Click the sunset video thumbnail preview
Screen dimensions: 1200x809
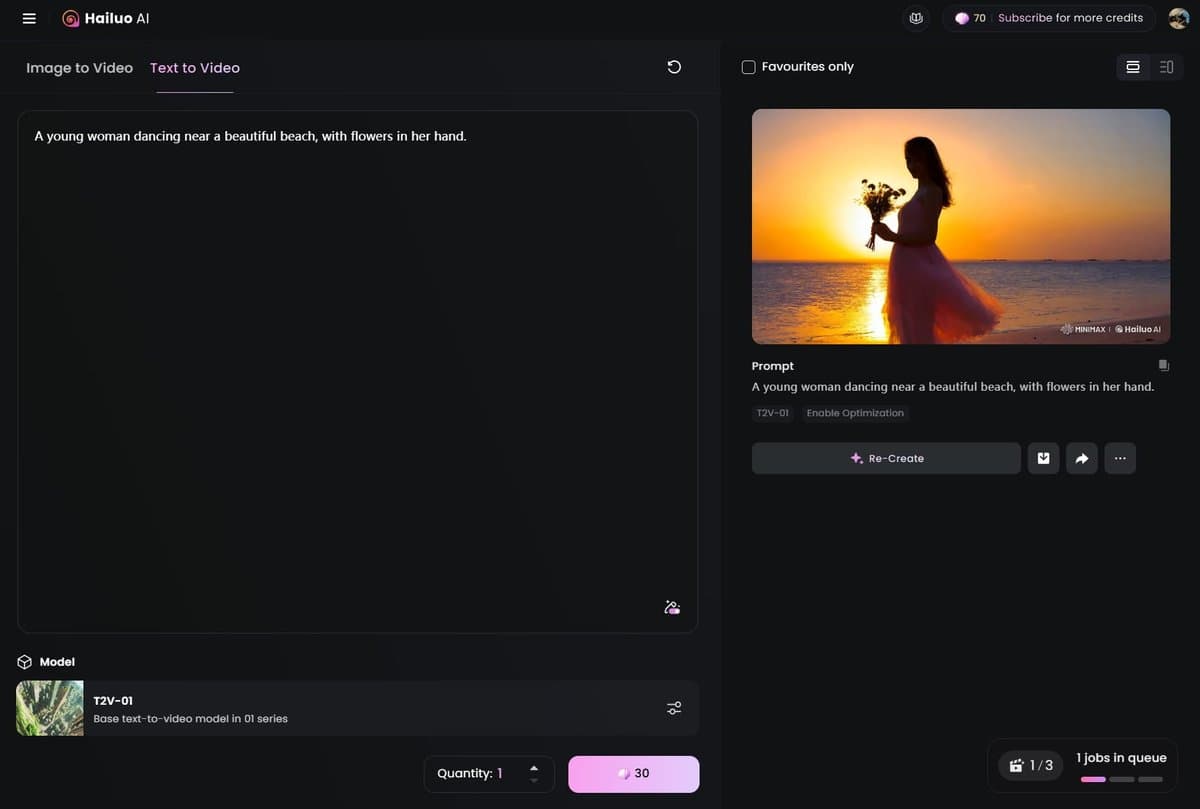point(960,226)
